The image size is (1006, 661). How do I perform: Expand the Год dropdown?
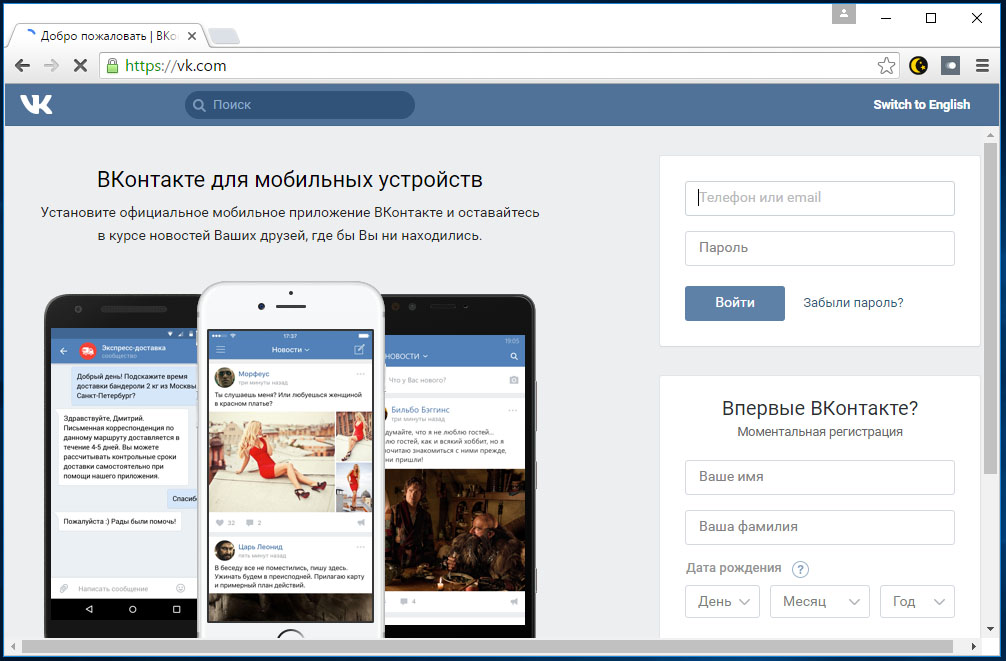[917, 601]
